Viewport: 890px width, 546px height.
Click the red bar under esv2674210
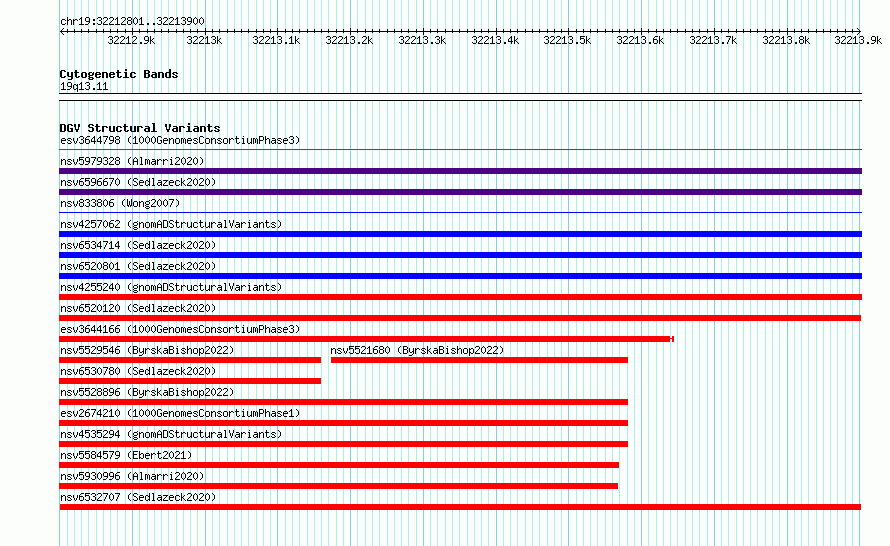pos(343,423)
